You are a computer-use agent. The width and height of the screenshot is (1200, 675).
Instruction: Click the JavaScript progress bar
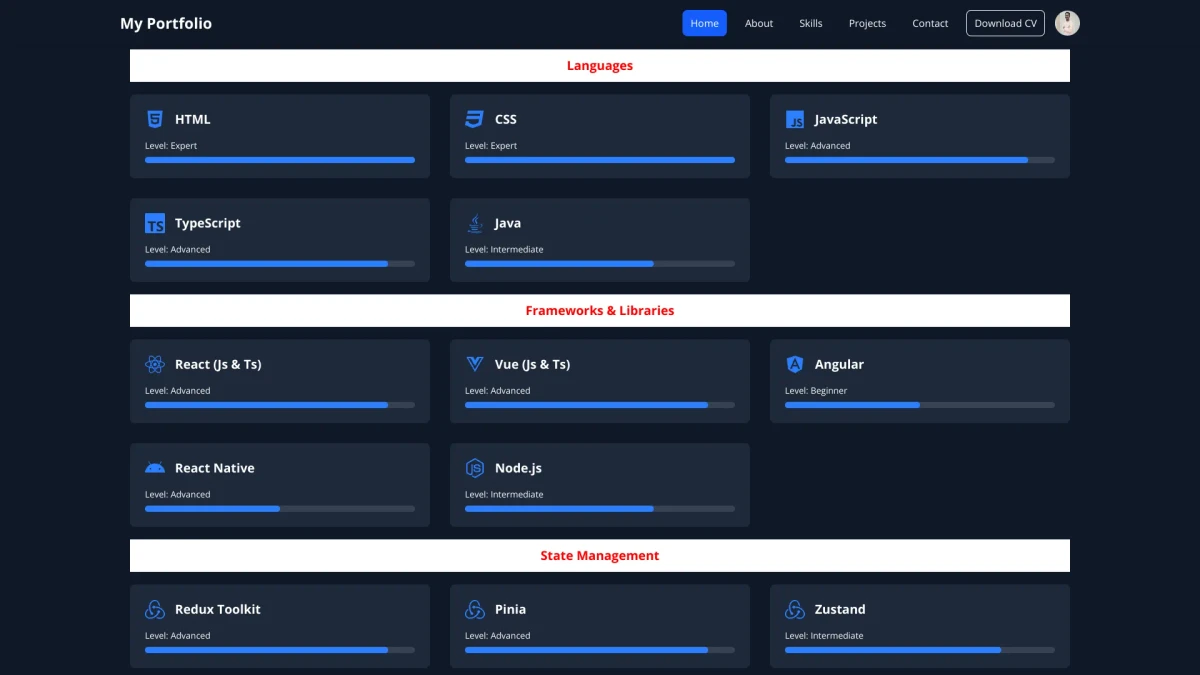pos(920,160)
